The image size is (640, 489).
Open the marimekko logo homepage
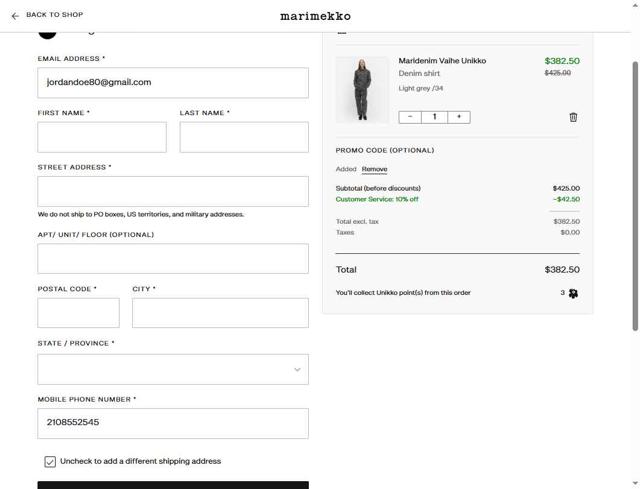pyautogui.click(x=315, y=16)
